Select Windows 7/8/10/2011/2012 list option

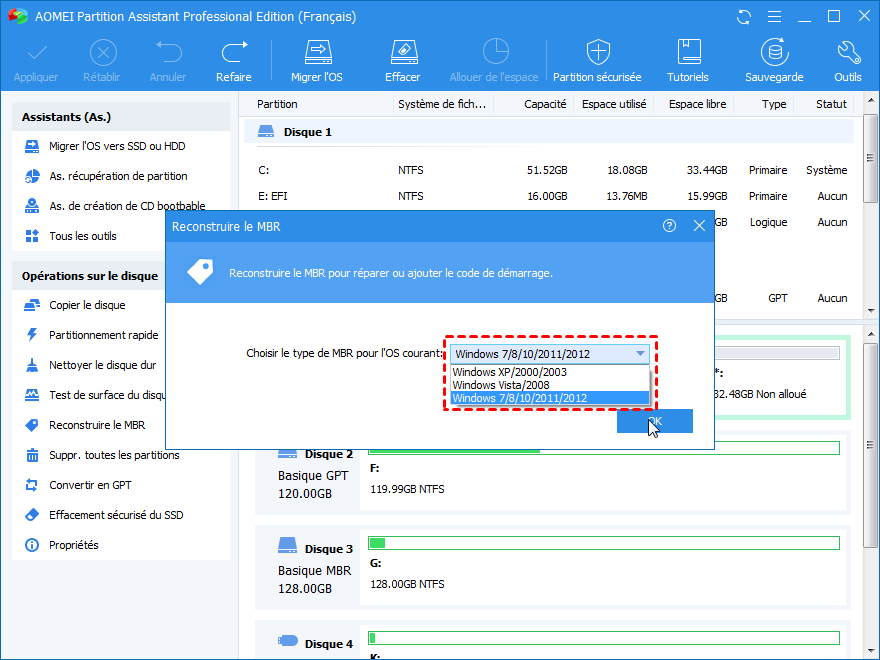pyautogui.click(x=519, y=398)
